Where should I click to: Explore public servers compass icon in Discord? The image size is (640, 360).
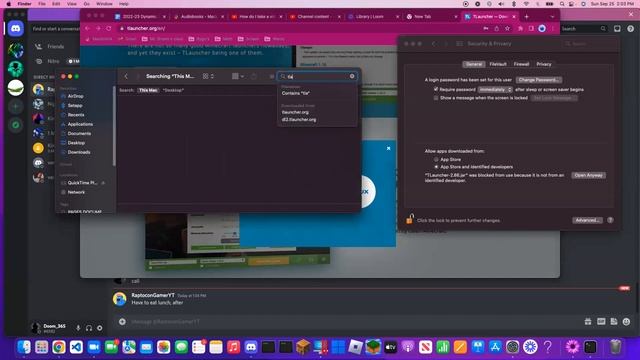click(16, 125)
